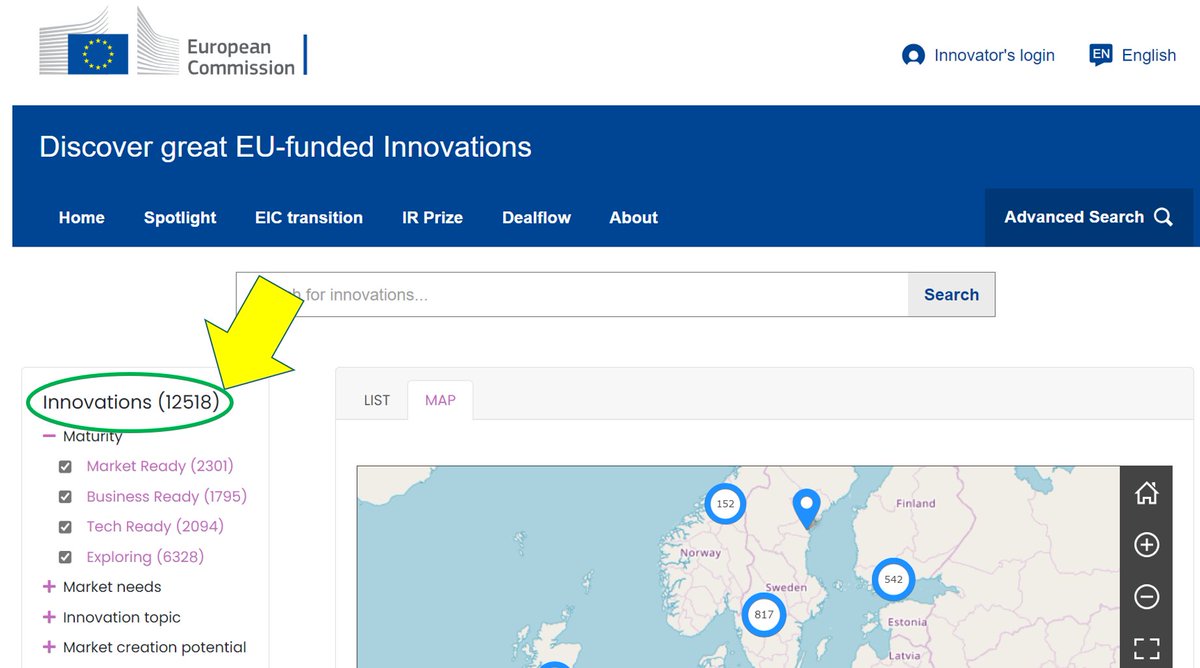The image size is (1200, 668).
Task: Open the Home menu item
Action: [x=82, y=217]
